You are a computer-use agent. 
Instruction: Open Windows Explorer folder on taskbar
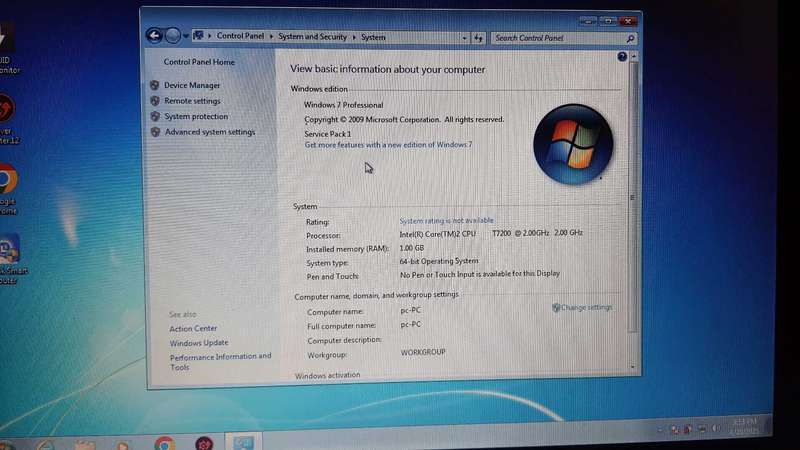tap(85, 445)
